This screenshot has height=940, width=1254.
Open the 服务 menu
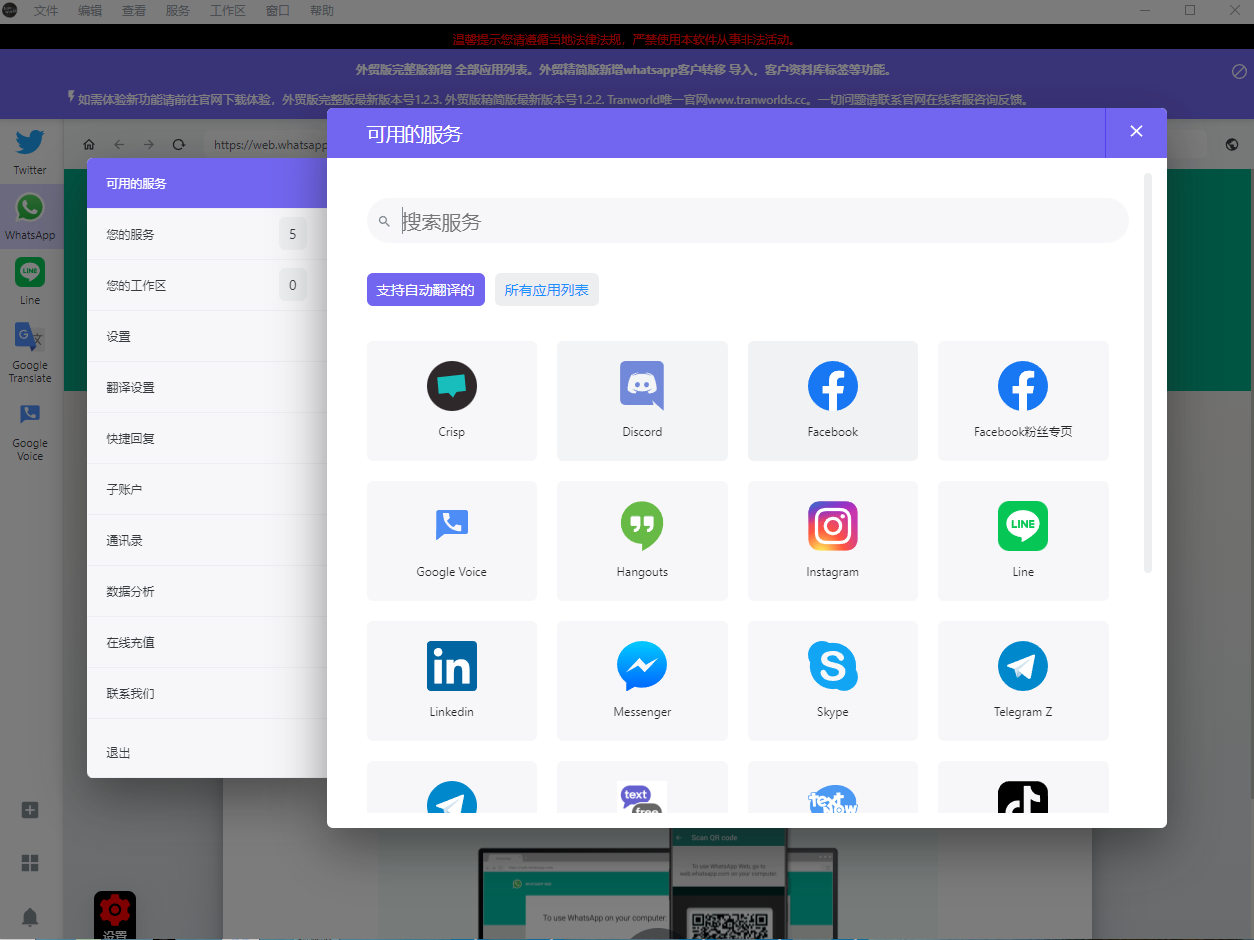(x=177, y=11)
